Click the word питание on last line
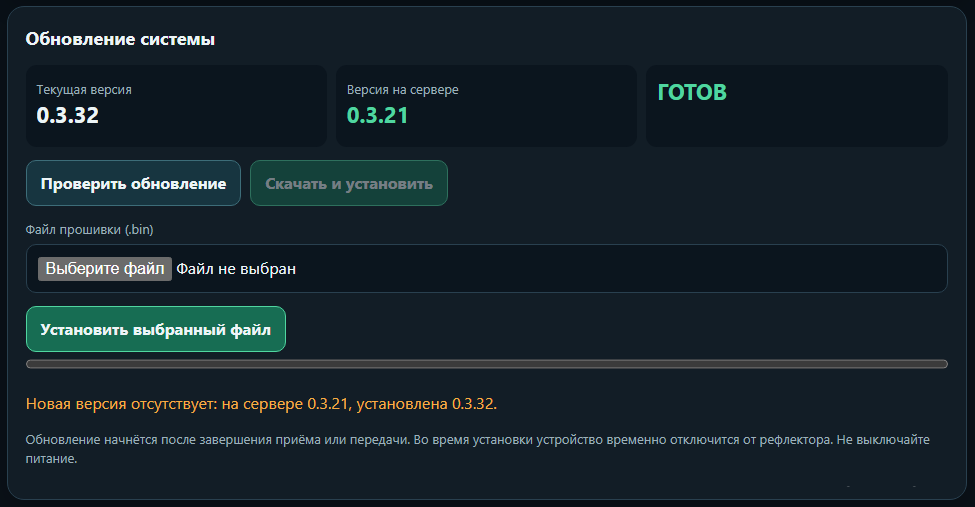Viewport: 975px width, 507px height. [x=51, y=459]
